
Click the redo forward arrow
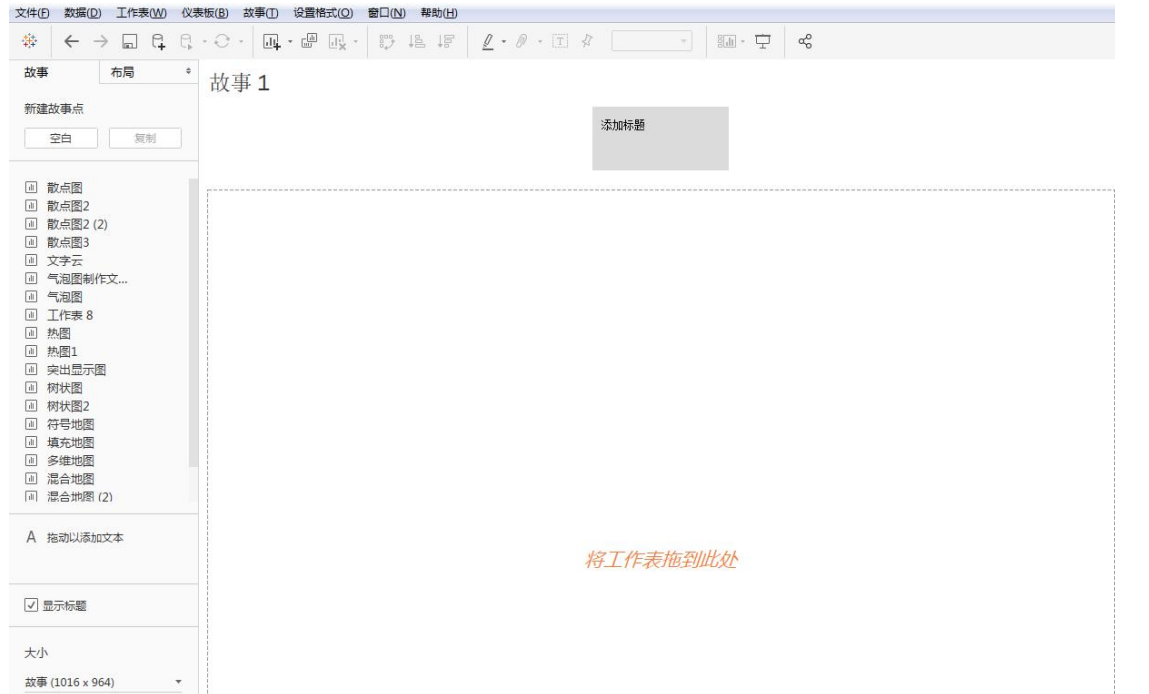click(100, 42)
